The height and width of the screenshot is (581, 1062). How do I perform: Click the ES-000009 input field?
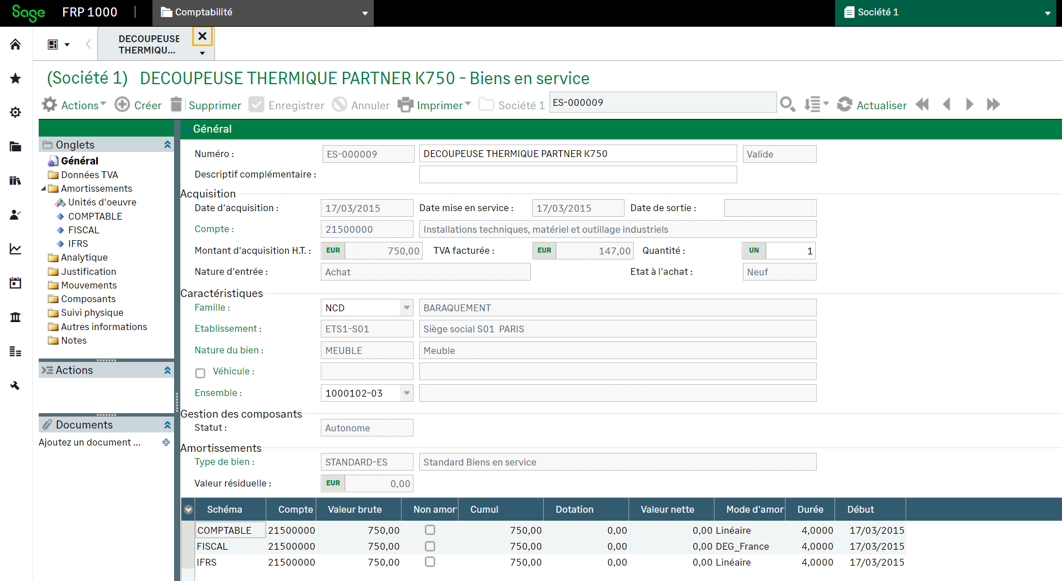660,102
